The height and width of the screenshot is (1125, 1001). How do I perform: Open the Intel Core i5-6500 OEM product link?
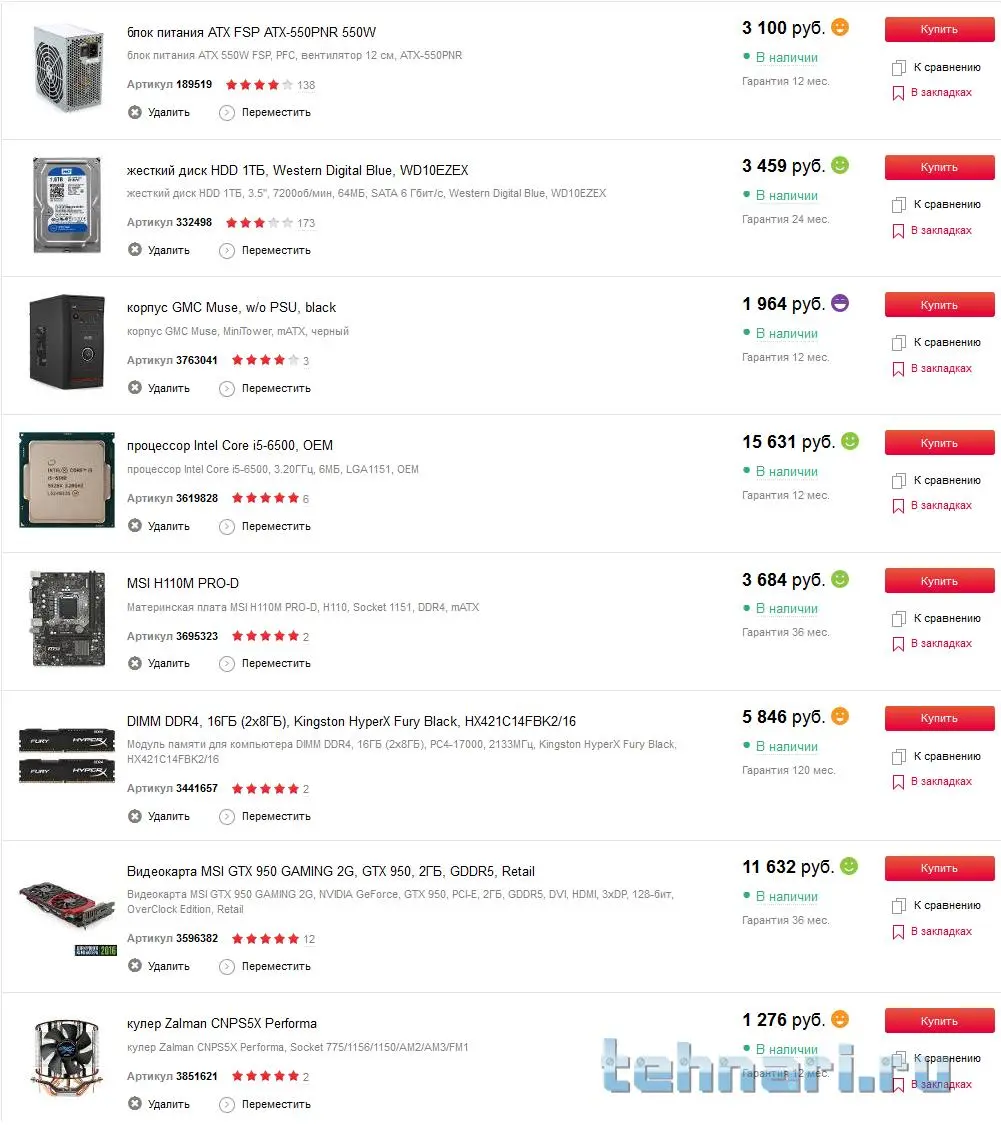coord(230,446)
